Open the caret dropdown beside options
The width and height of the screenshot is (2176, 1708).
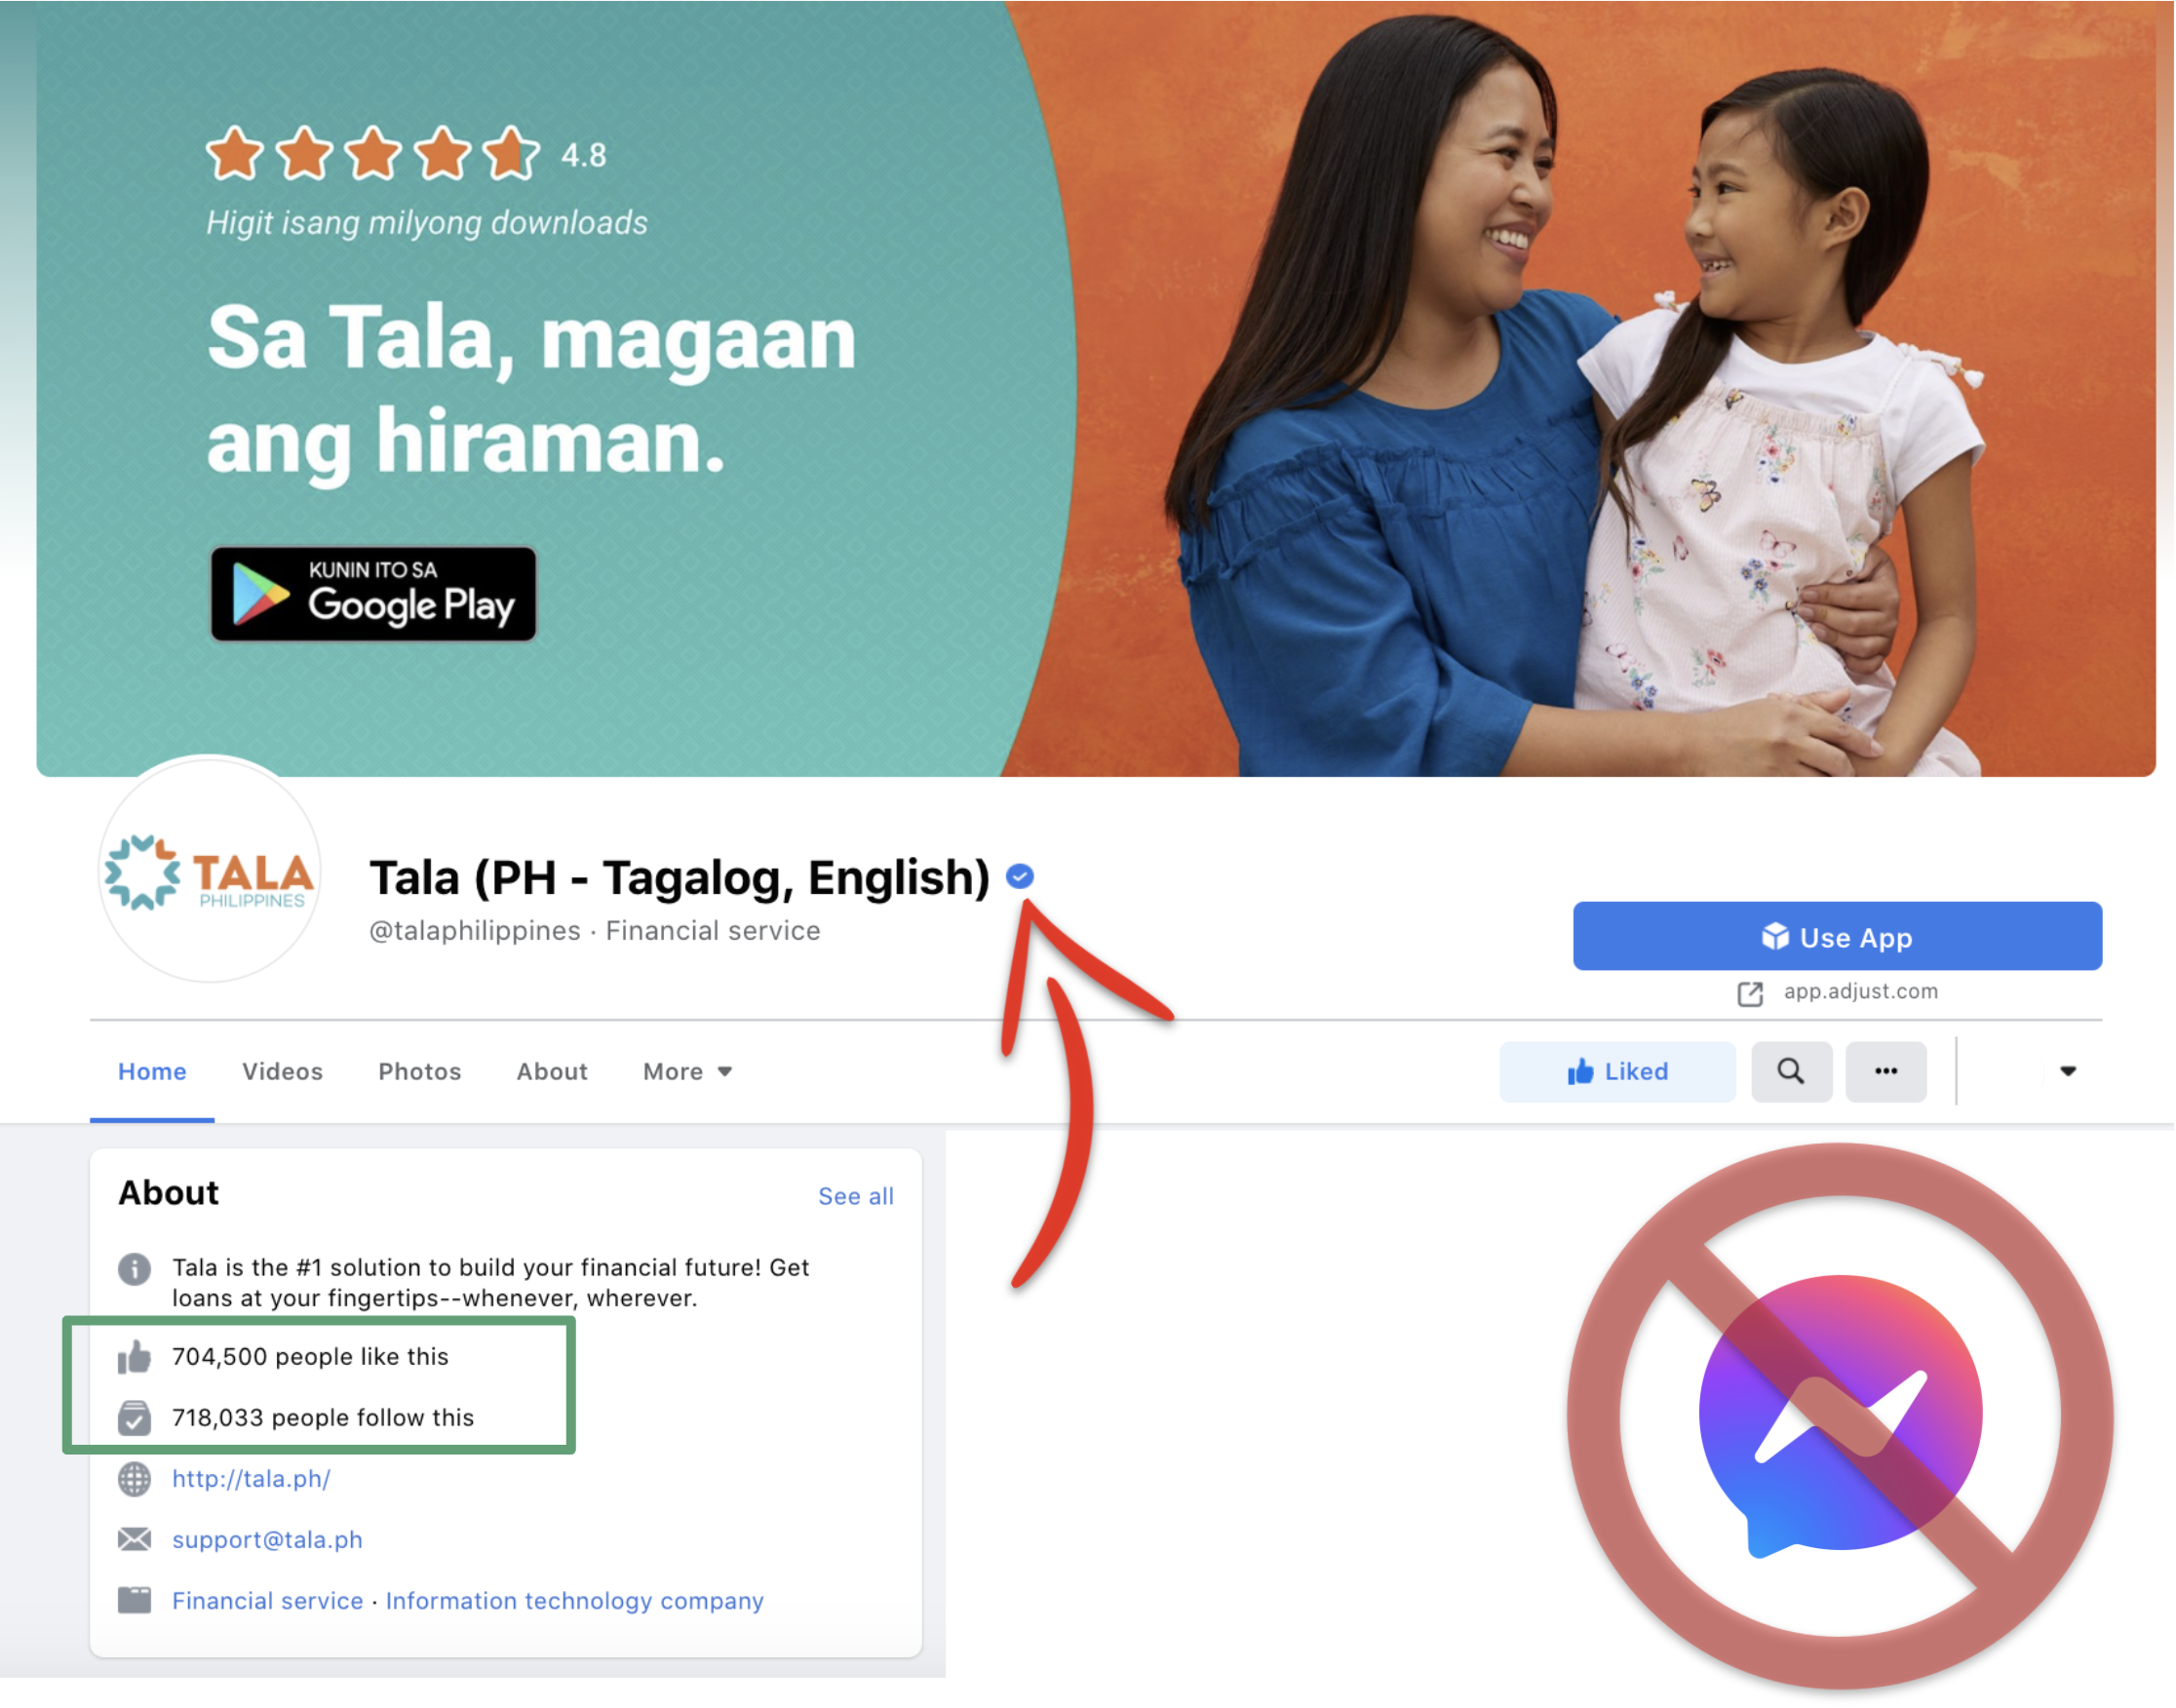(2069, 1072)
